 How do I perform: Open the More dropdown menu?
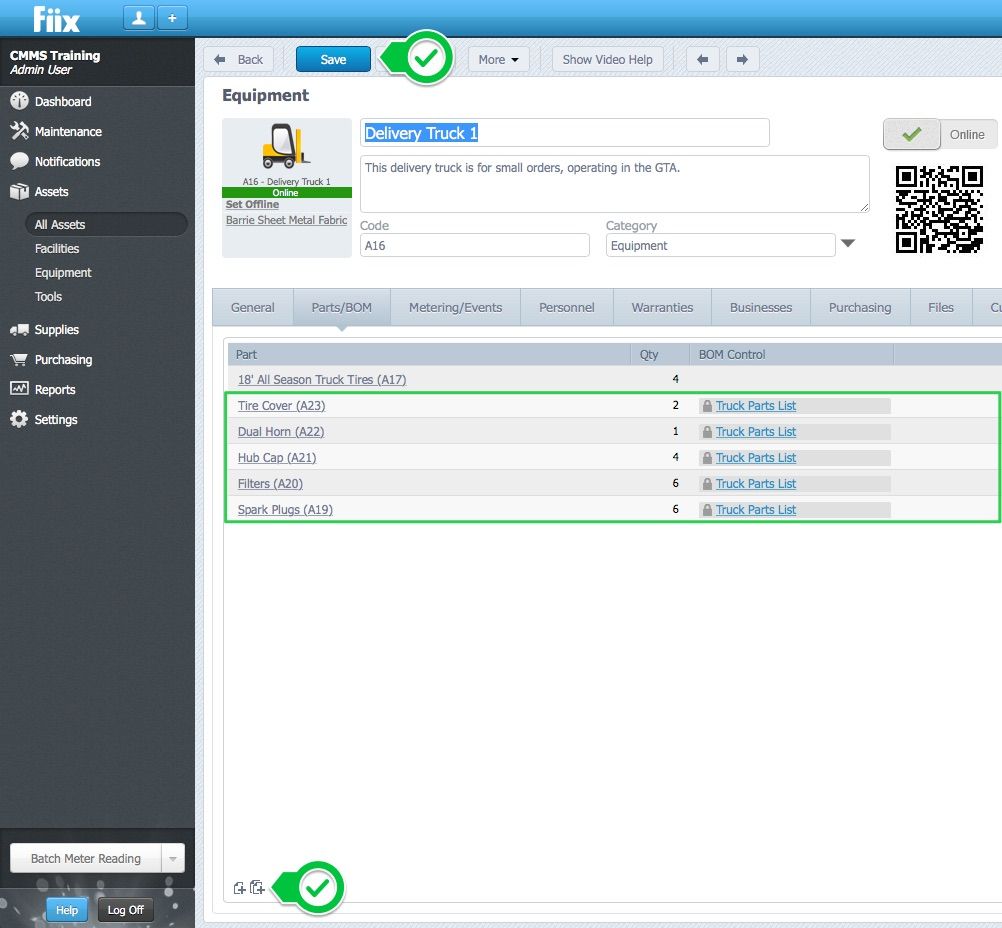pos(498,59)
